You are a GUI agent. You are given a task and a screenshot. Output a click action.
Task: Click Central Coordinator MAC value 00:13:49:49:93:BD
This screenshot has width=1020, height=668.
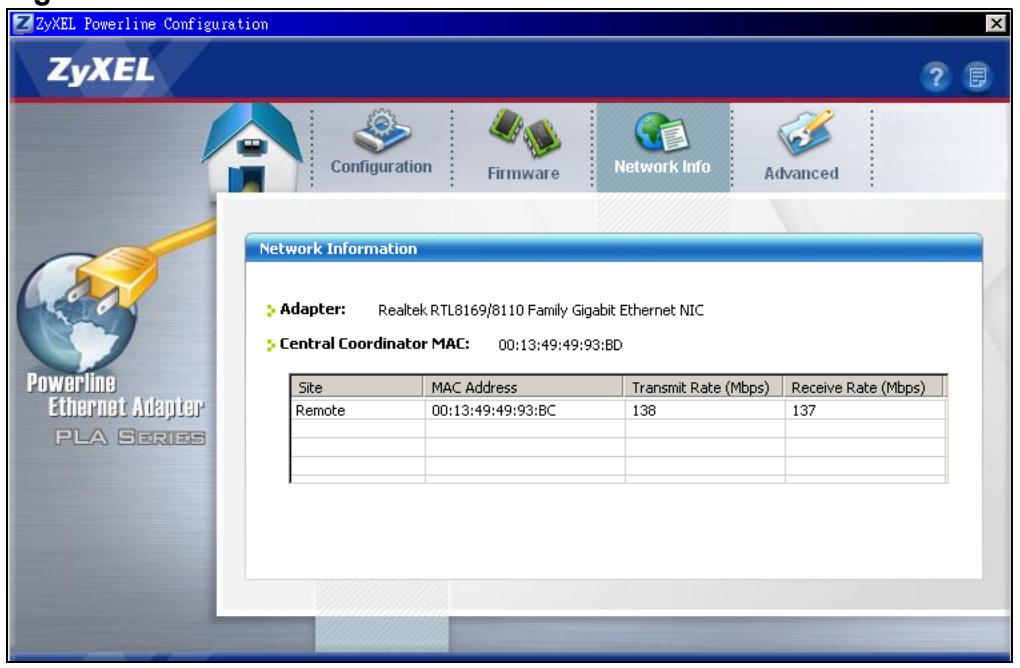click(560, 345)
